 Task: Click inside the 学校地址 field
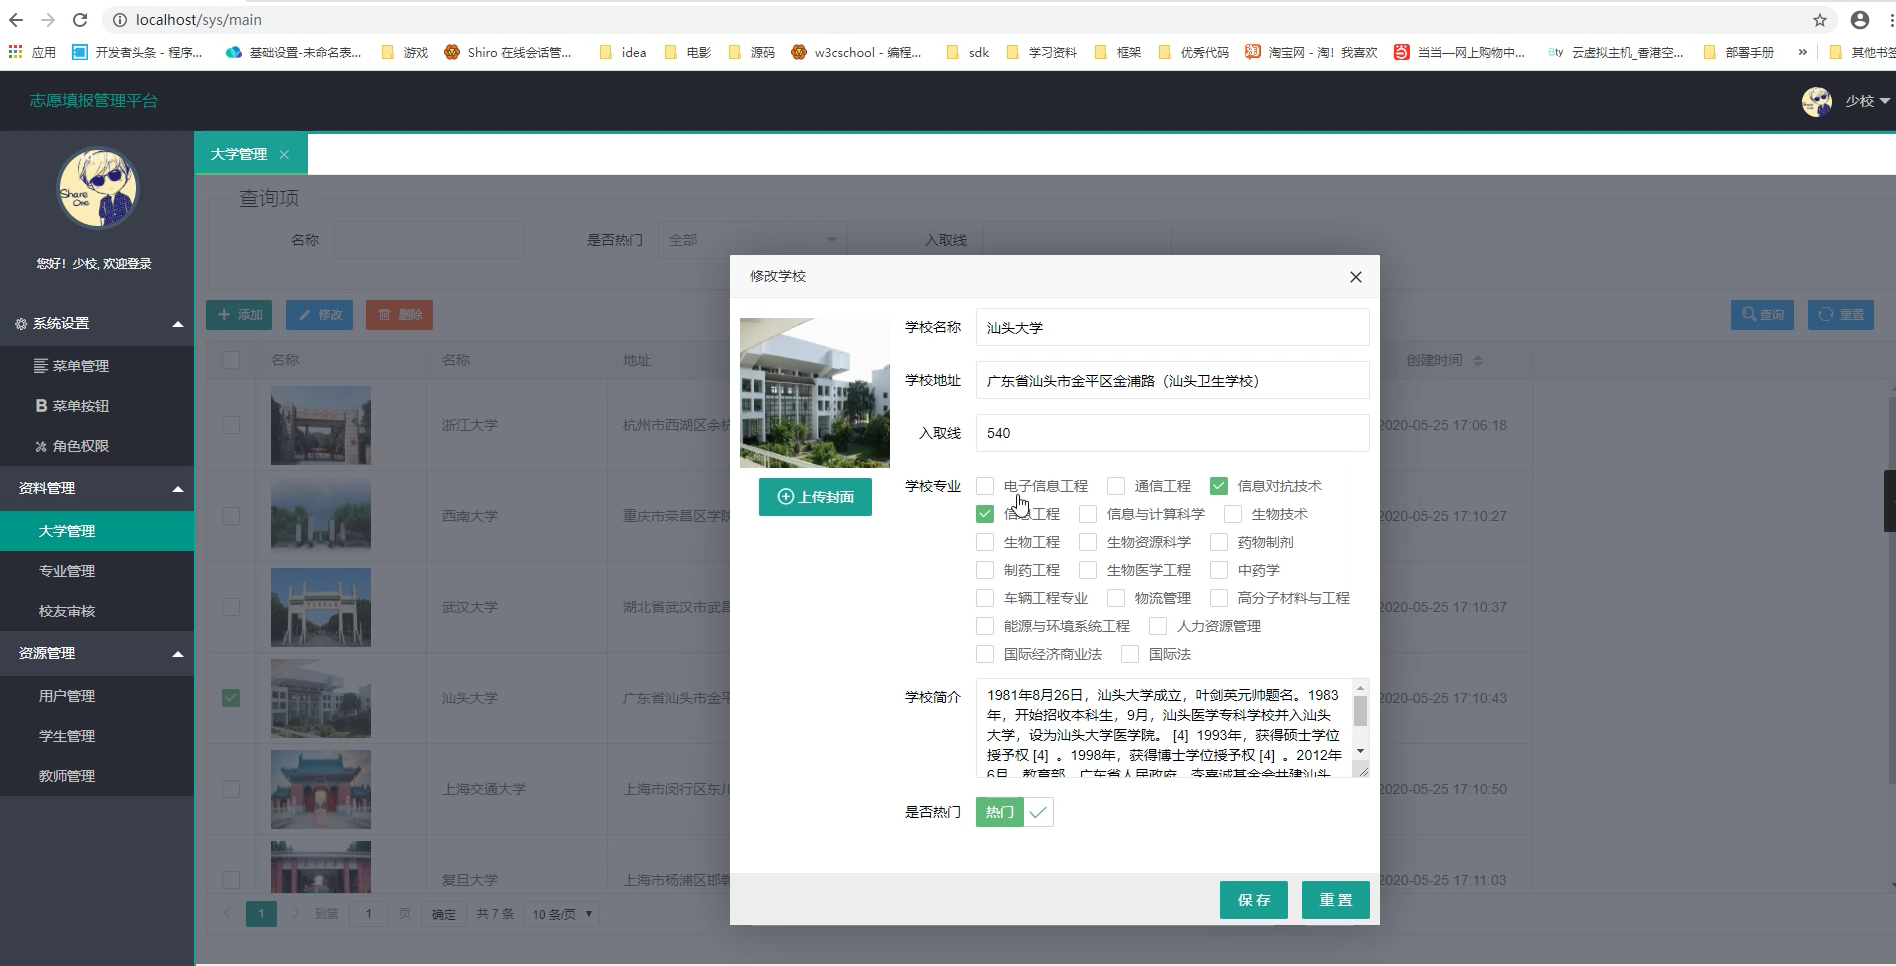coord(1172,381)
